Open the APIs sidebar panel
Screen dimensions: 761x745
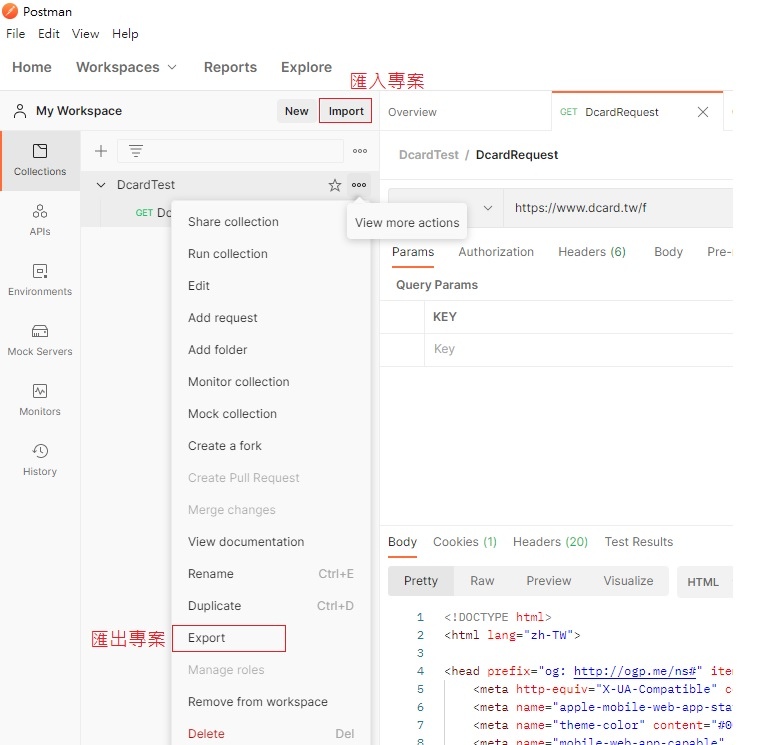40,220
